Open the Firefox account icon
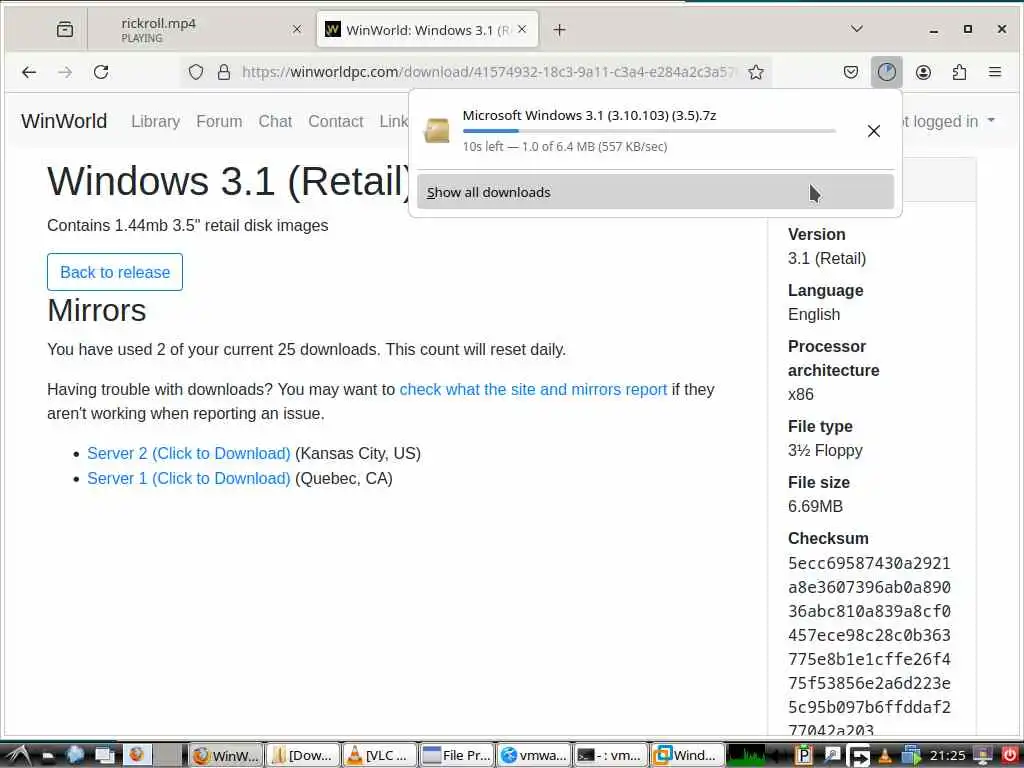This screenshot has width=1024, height=768. (923, 72)
